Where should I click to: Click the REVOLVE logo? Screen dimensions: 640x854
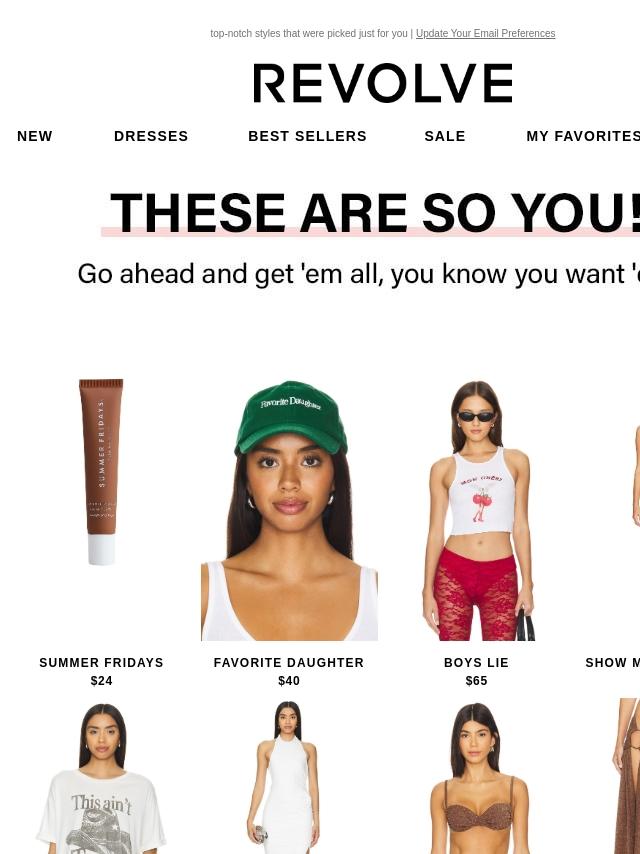(383, 83)
